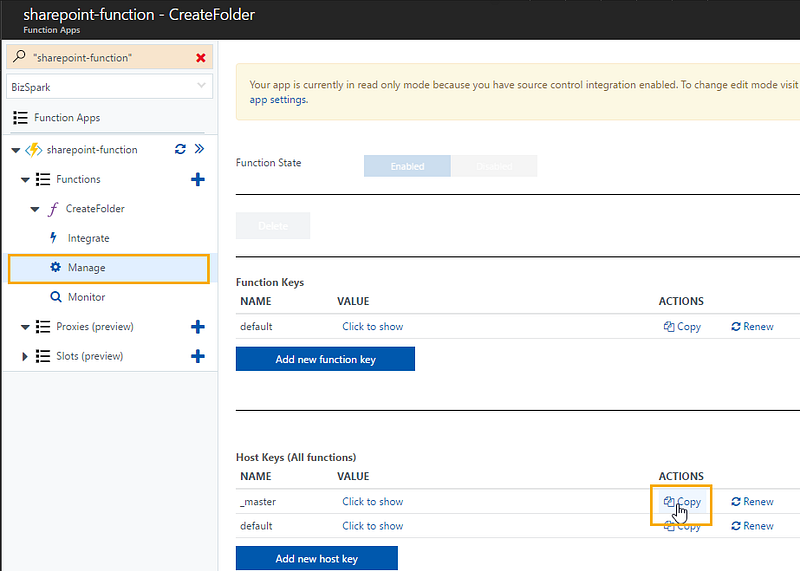
Task: Open the Integrate section
Action: 88,238
